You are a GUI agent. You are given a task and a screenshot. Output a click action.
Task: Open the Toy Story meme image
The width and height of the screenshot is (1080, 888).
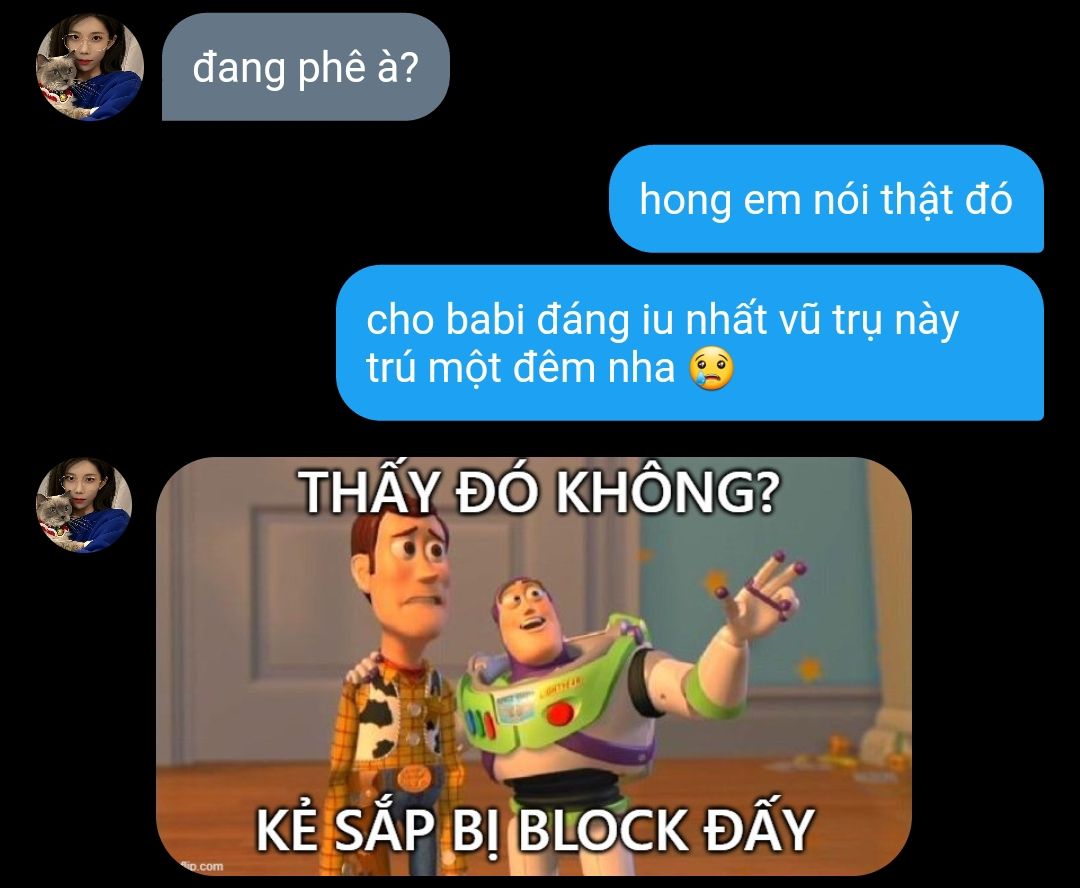point(534,666)
